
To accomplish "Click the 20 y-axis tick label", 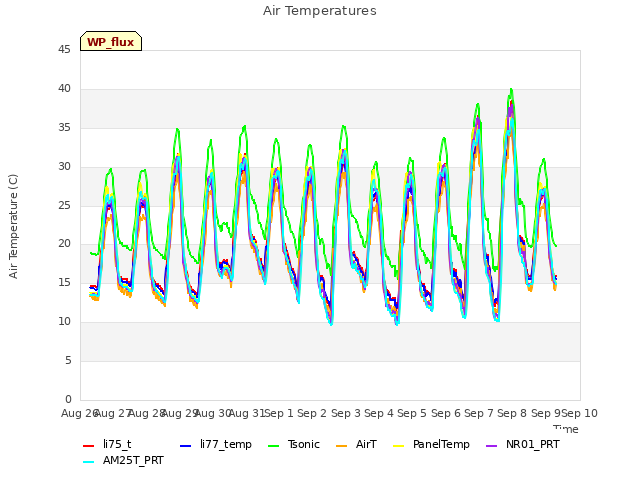I will pos(64,244).
